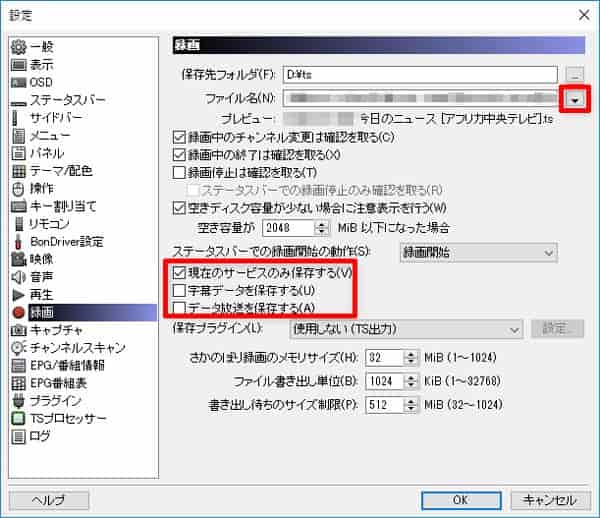The height and width of the screenshot is (518, 600).
Task: Open キャプチャ camera icon
Action: [18, 330]
